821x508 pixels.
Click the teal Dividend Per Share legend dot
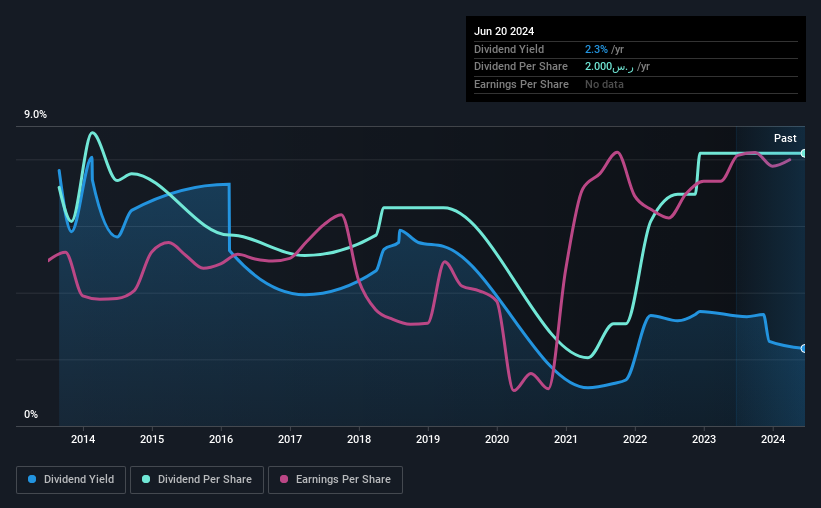pos(146,479)
